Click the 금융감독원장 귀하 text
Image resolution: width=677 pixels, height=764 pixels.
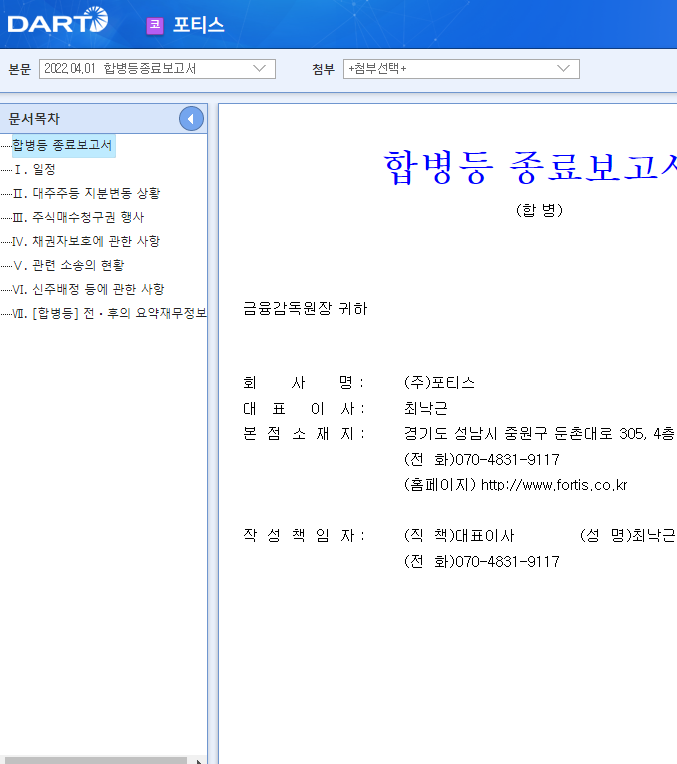point(305,308)
